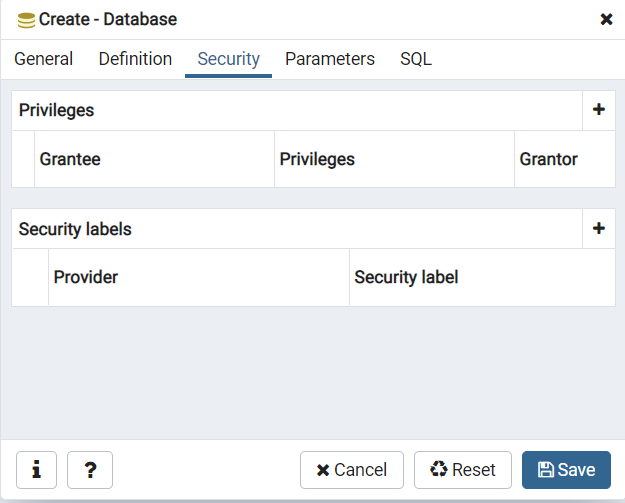Click the Security label column header
The height and width of the screenshot is (503, 625).
tap(482, 277)
